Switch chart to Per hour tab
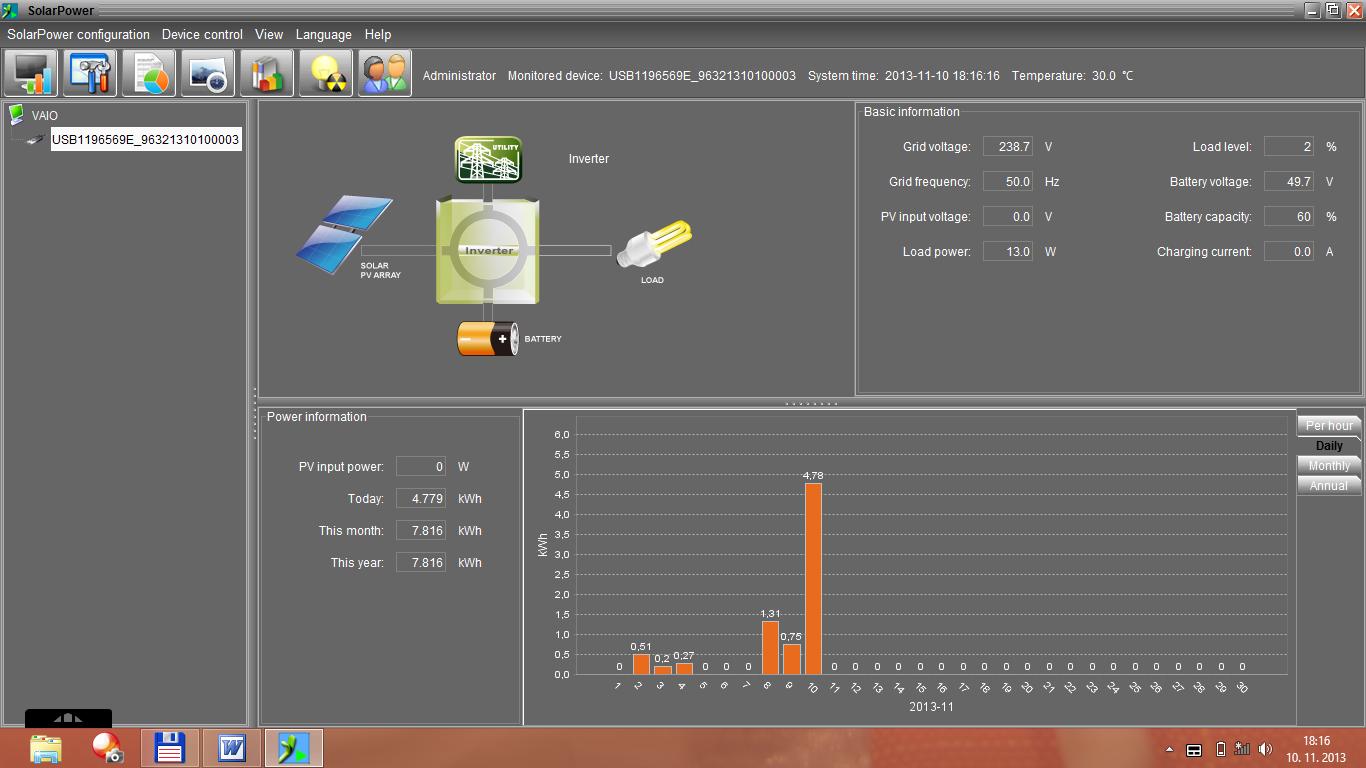This screenshot has width=1366, height=768. pyautogui.click(x=1328, y=425)
